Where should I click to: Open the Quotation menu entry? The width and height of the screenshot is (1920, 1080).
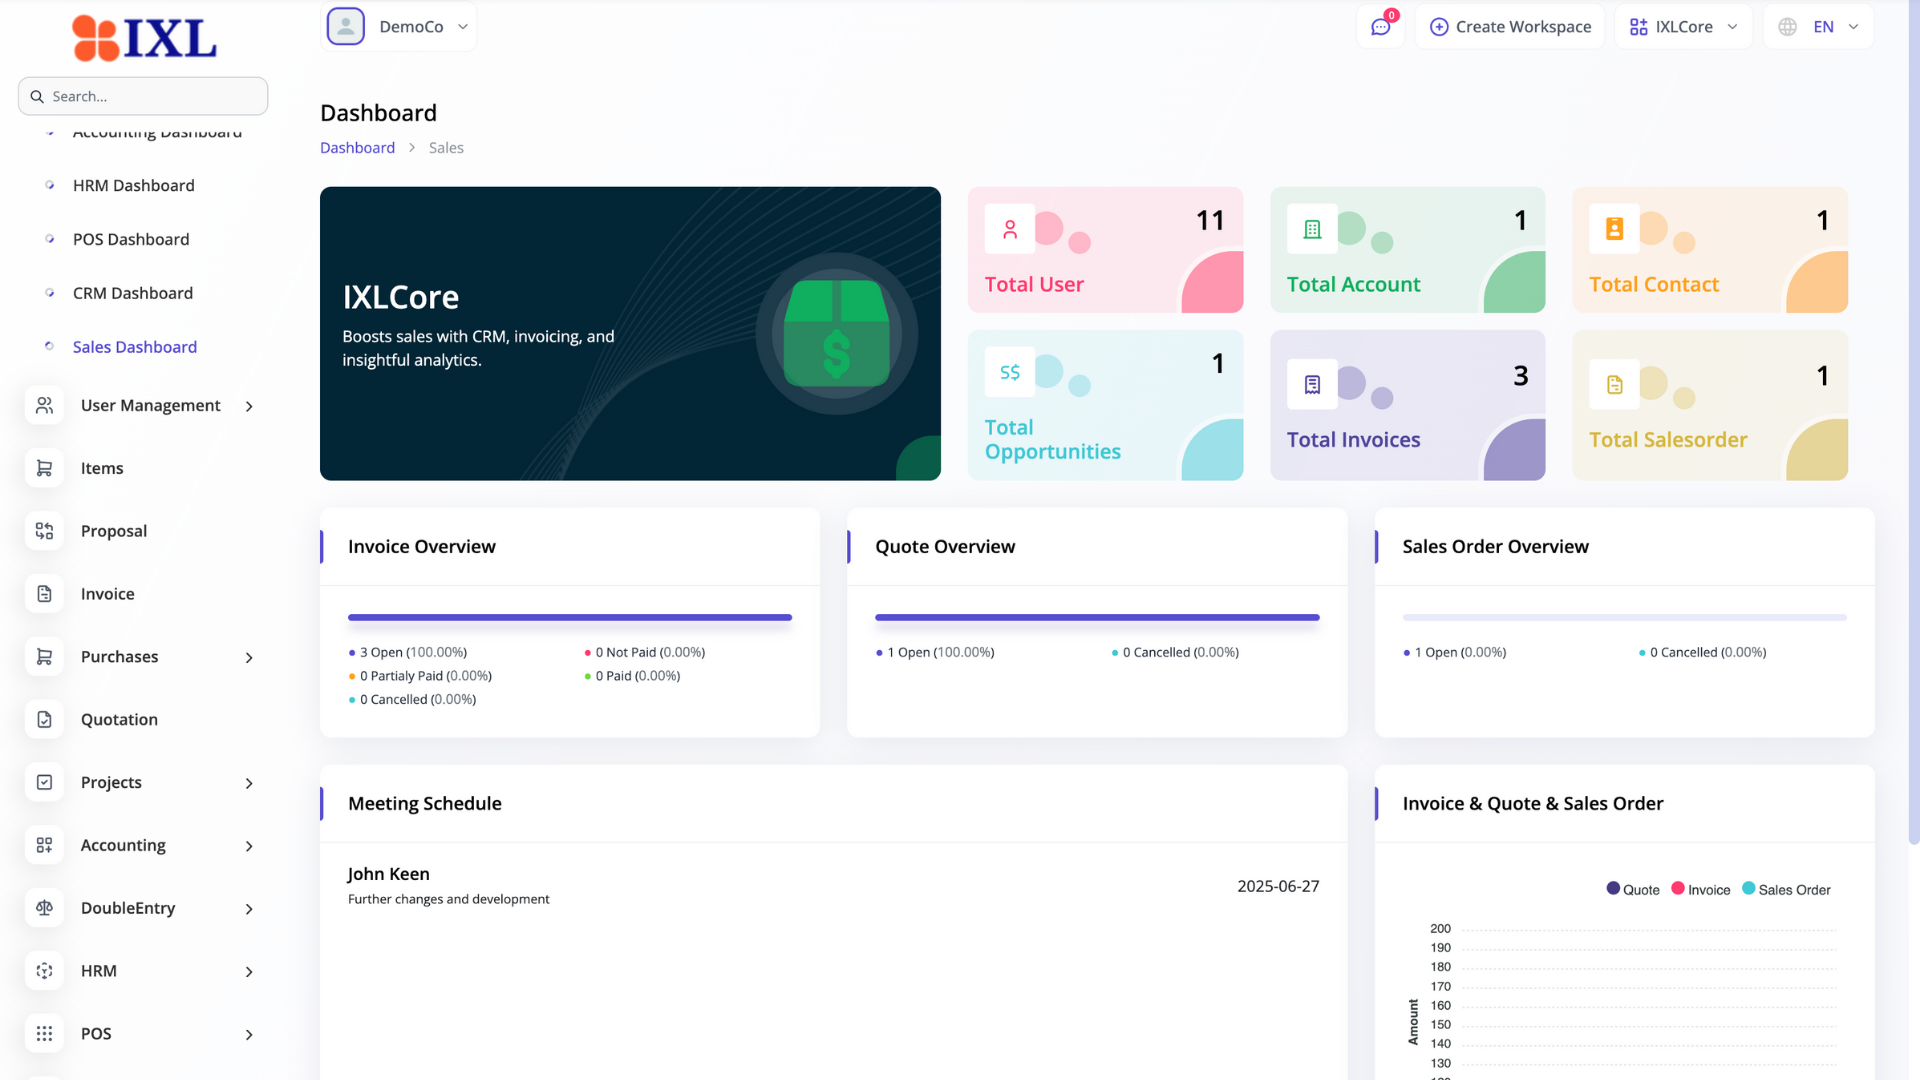point(119,719)
